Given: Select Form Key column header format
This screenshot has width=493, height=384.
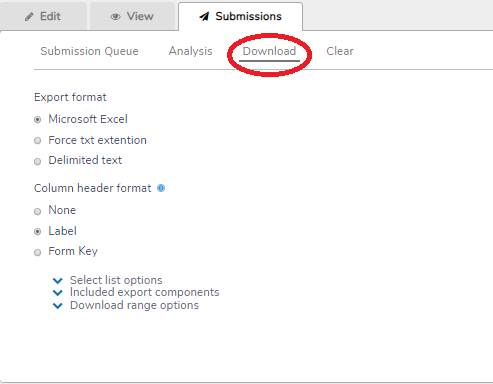Looking at the screenshot, I should (38, 253).
